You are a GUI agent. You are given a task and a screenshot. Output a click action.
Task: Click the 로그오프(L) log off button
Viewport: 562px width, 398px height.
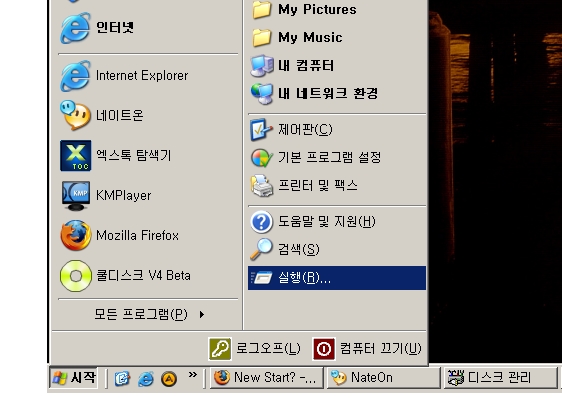[x=254, y=349]
